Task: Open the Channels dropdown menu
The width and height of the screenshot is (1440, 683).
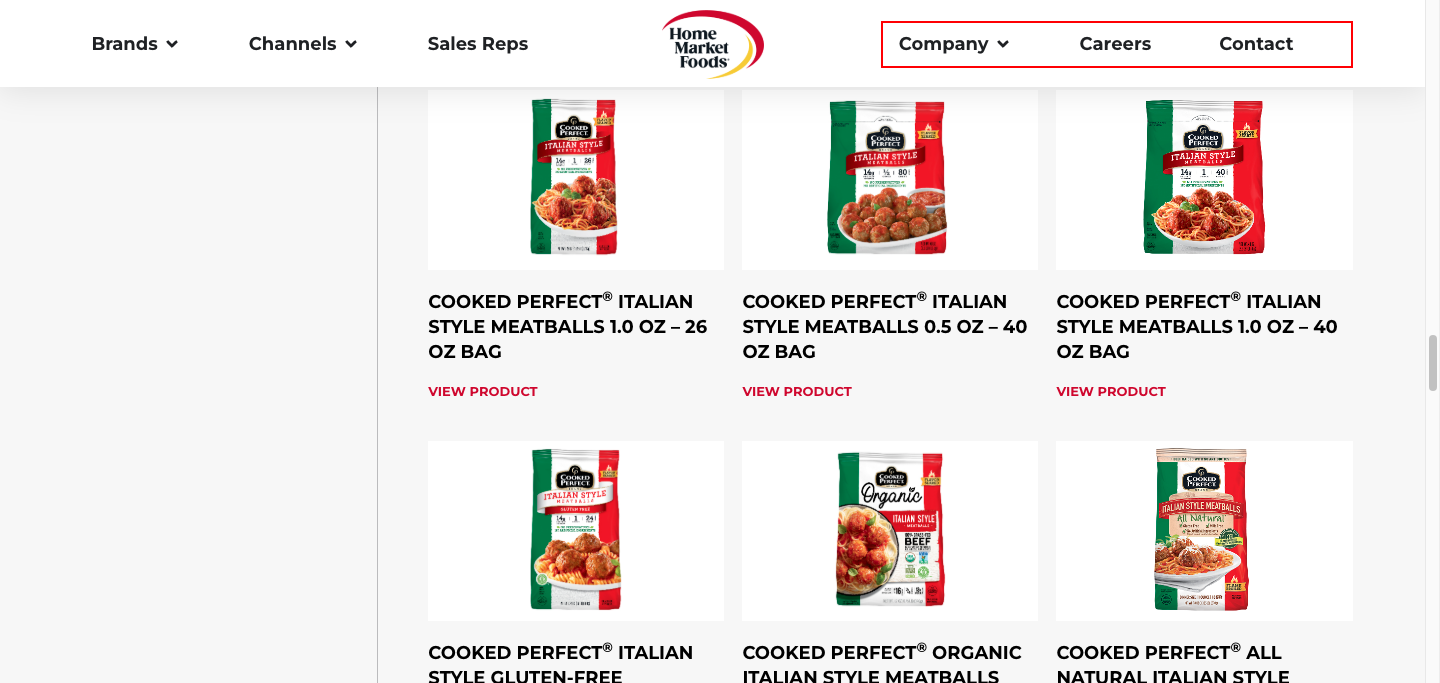Action: (302, 44)
